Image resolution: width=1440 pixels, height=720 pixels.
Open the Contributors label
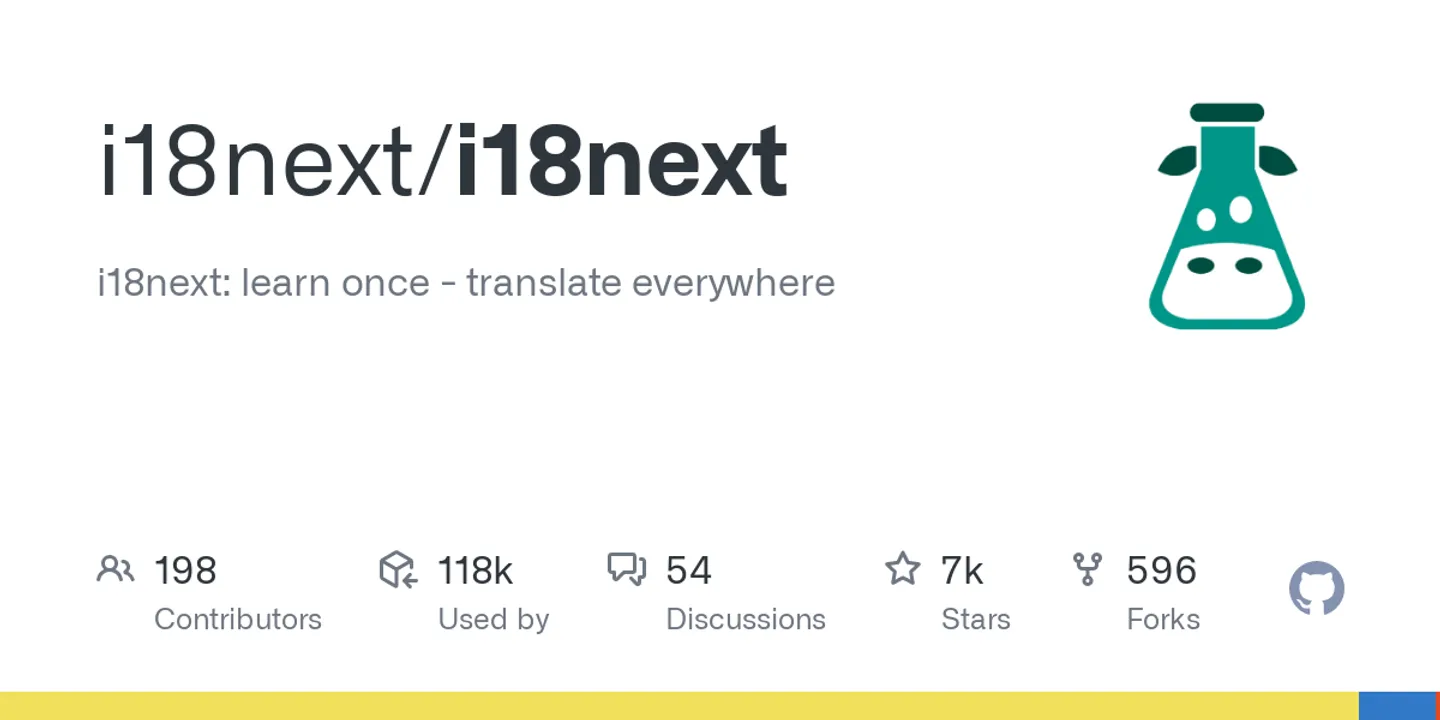pos(238,620)
